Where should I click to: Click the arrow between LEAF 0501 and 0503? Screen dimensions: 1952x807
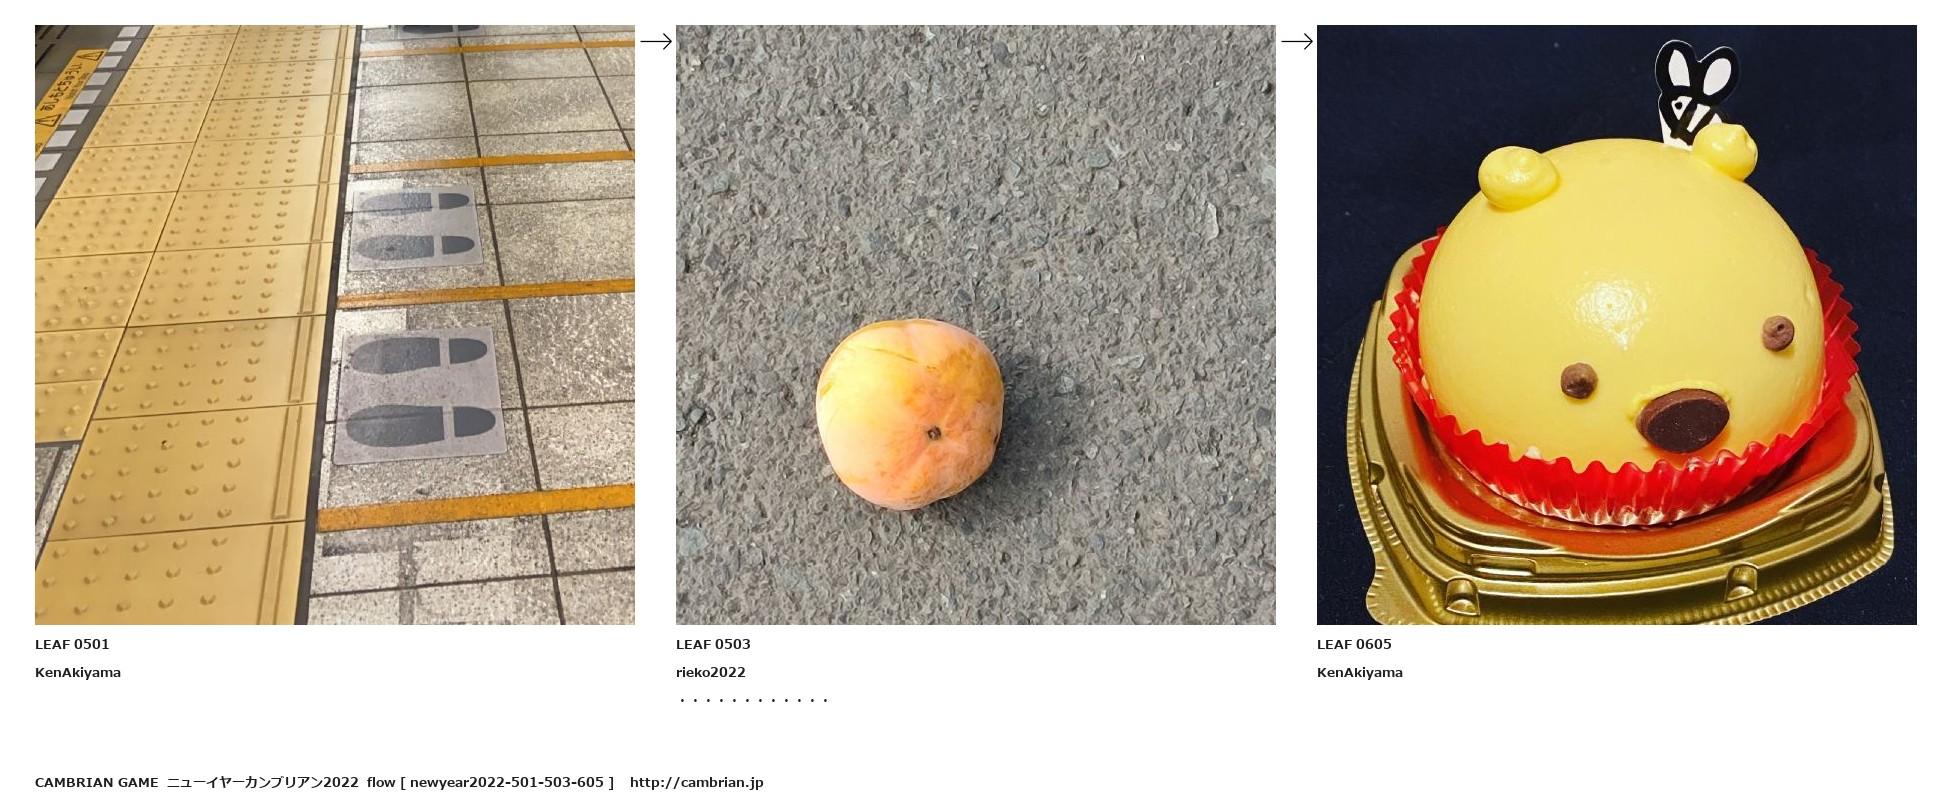656,41
